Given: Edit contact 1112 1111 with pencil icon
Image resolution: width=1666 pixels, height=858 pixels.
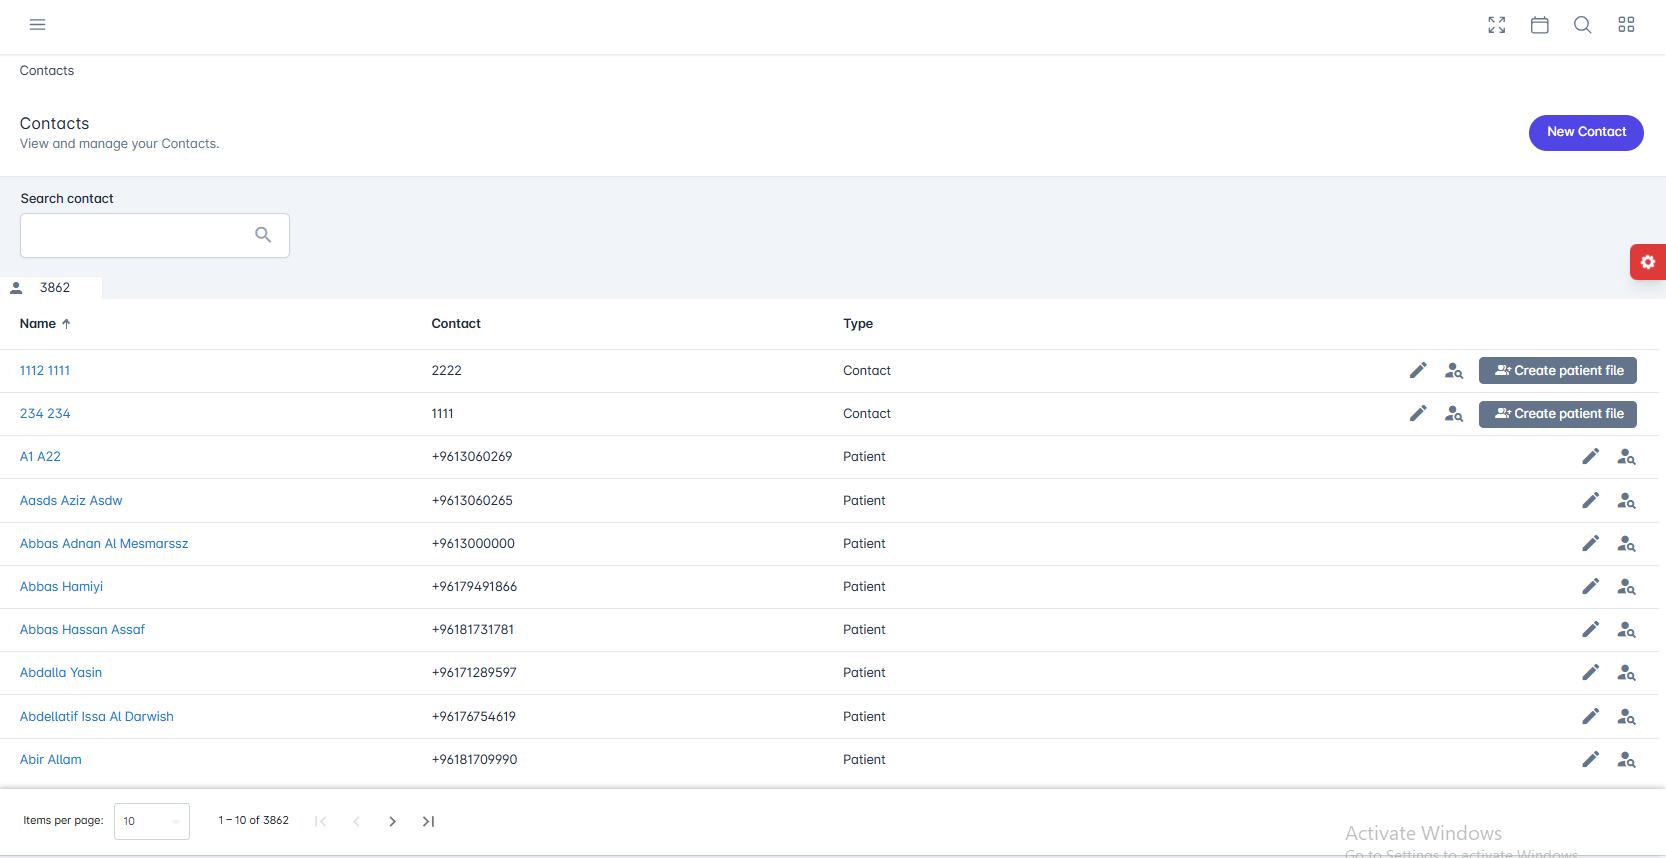Looking at the screenshot, I should click(1417, 371).
